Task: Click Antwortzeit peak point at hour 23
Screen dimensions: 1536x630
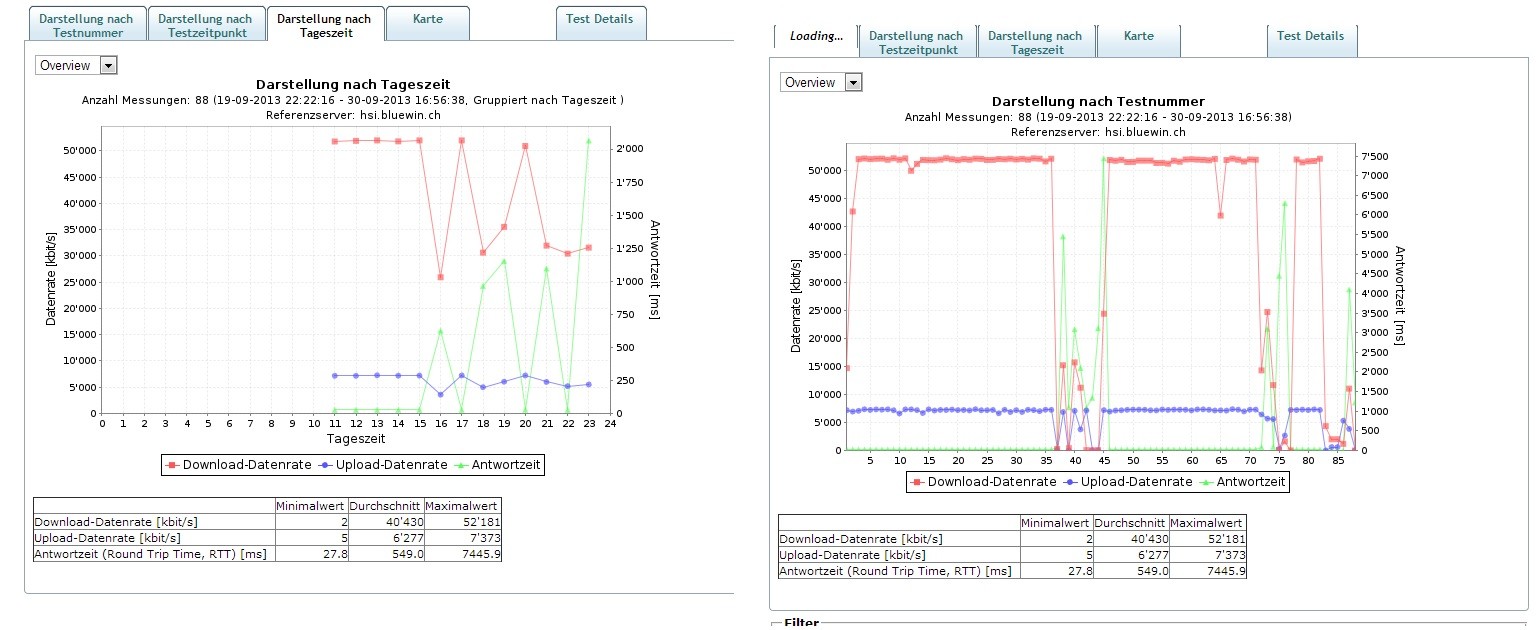Action: [x=588, y=141]
